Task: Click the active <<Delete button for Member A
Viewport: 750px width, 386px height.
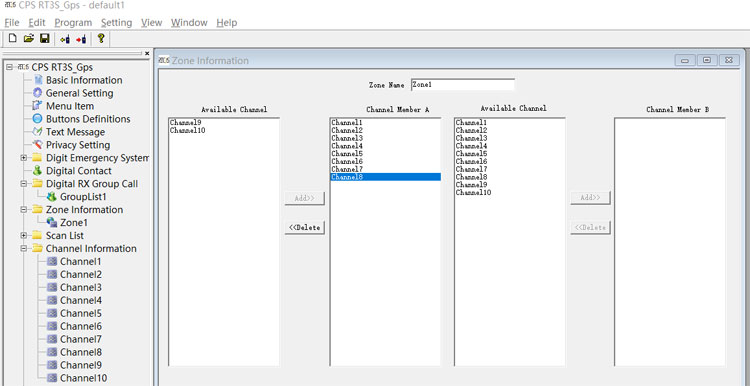Action: pos(305,228)
